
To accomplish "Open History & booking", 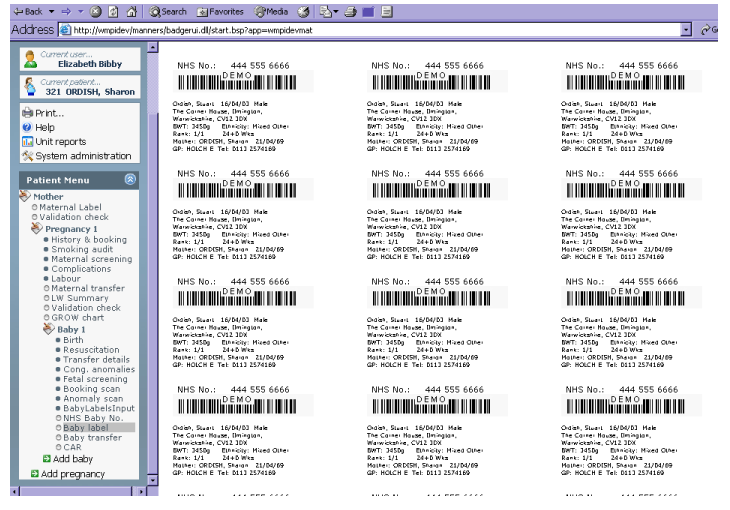I will pos(89,239).
